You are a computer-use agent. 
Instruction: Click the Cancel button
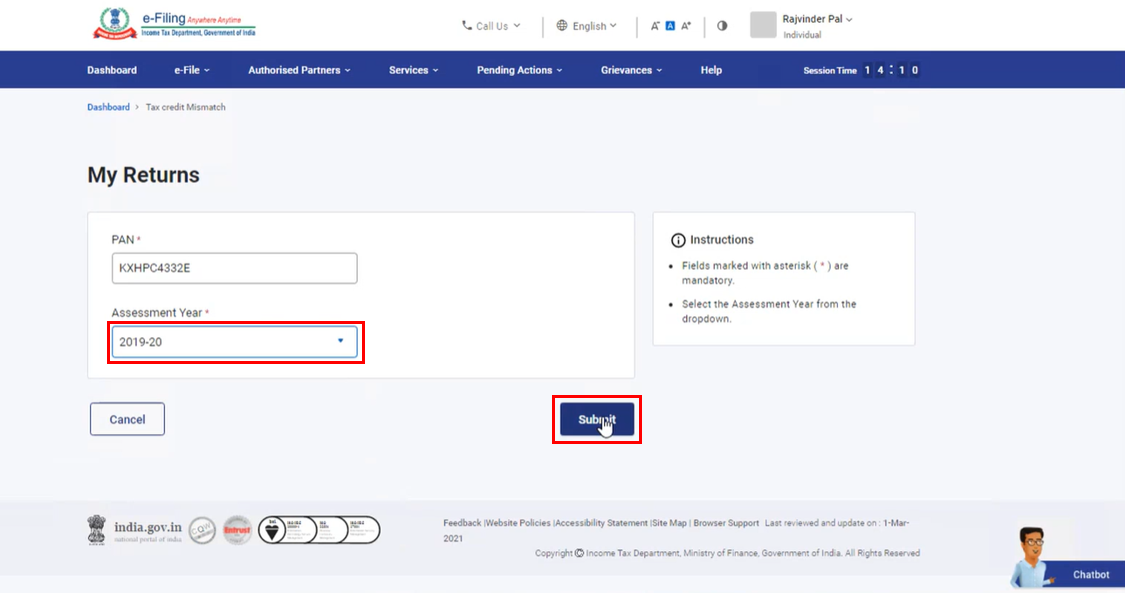click(x=127, y=420)
